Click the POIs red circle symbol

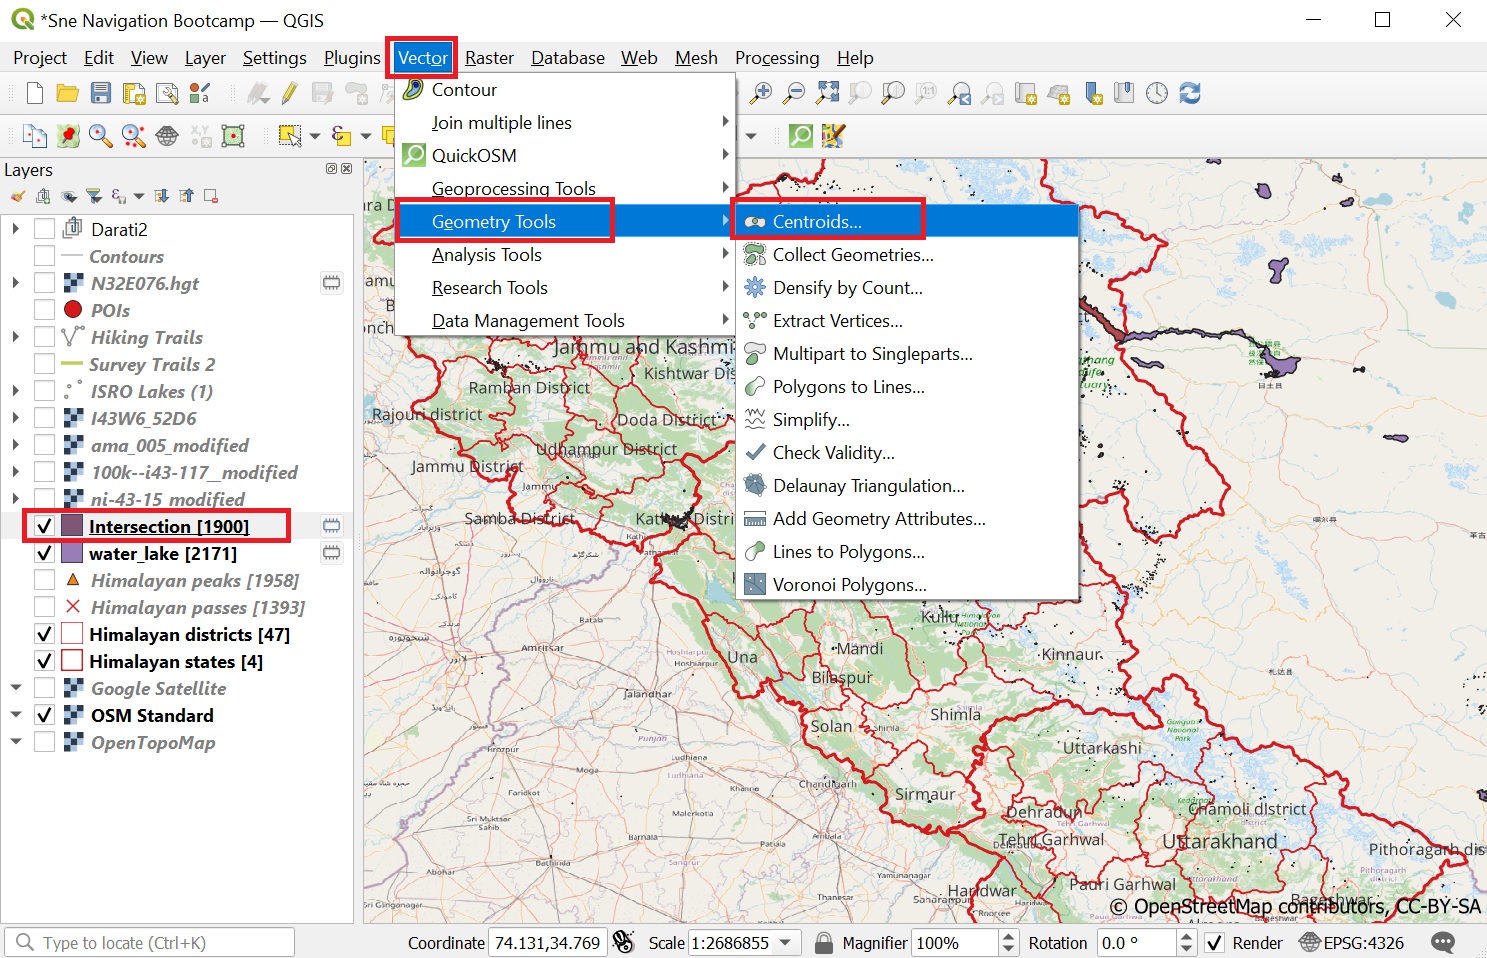[72, 310]
